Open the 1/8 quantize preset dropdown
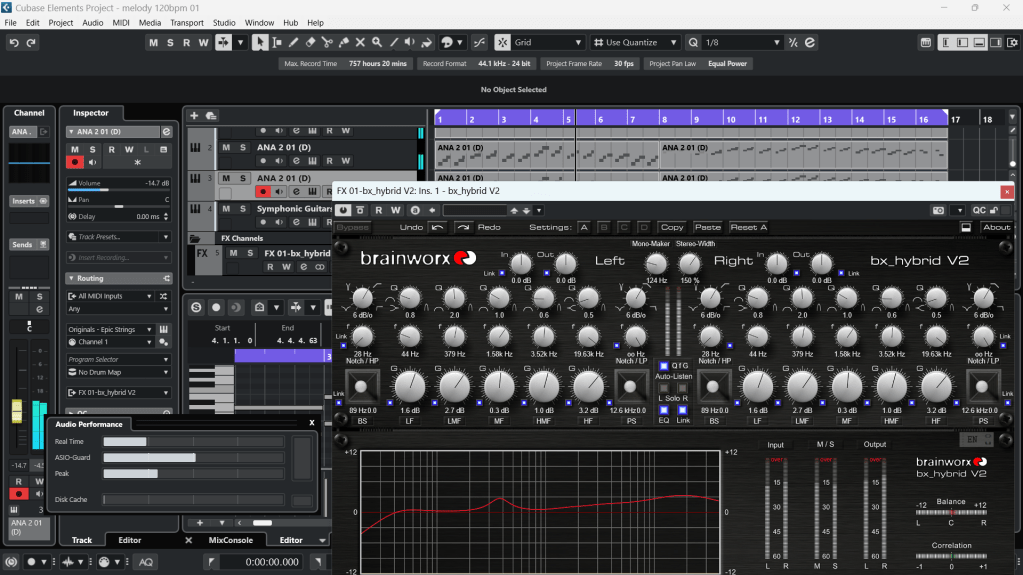The image size is (1023, 575). (x=742, y=43)
